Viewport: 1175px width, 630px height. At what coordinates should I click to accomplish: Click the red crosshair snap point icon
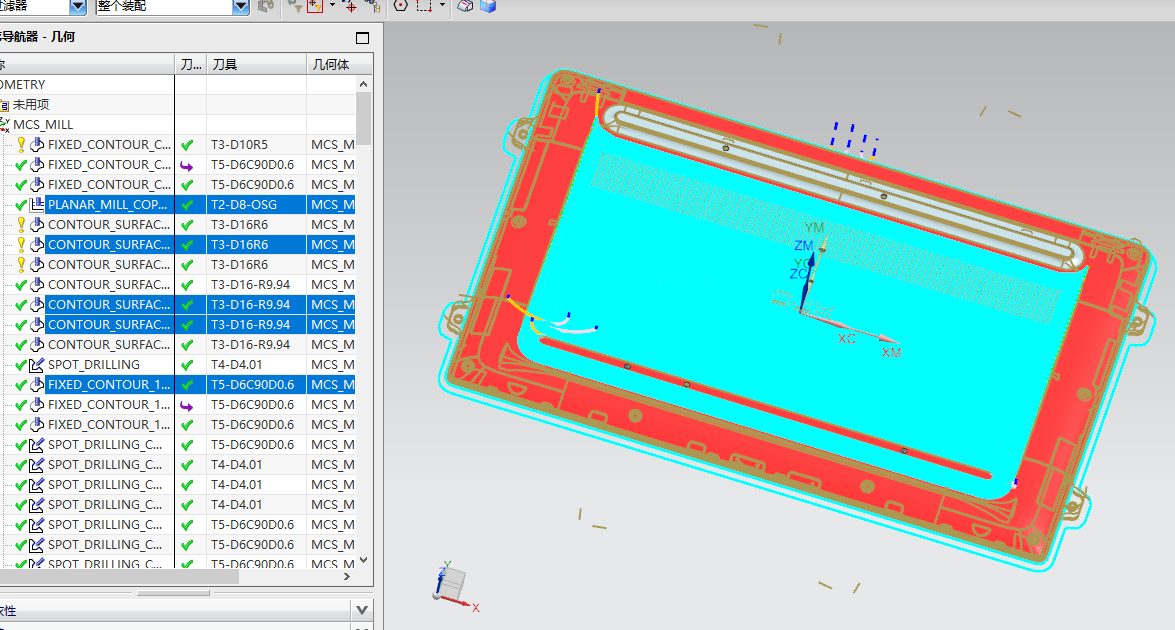click(x=350, y=6)
